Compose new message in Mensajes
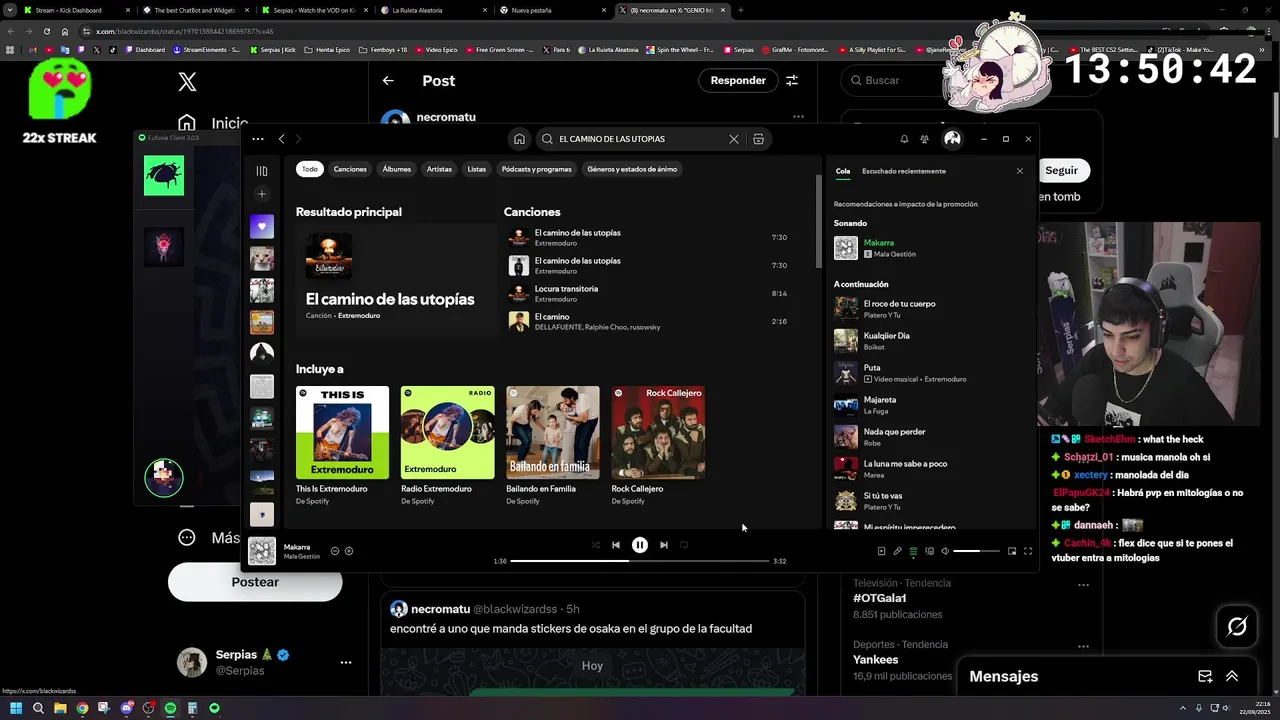The height and width of the screenshot is (720, 1280). point(1205,676)
